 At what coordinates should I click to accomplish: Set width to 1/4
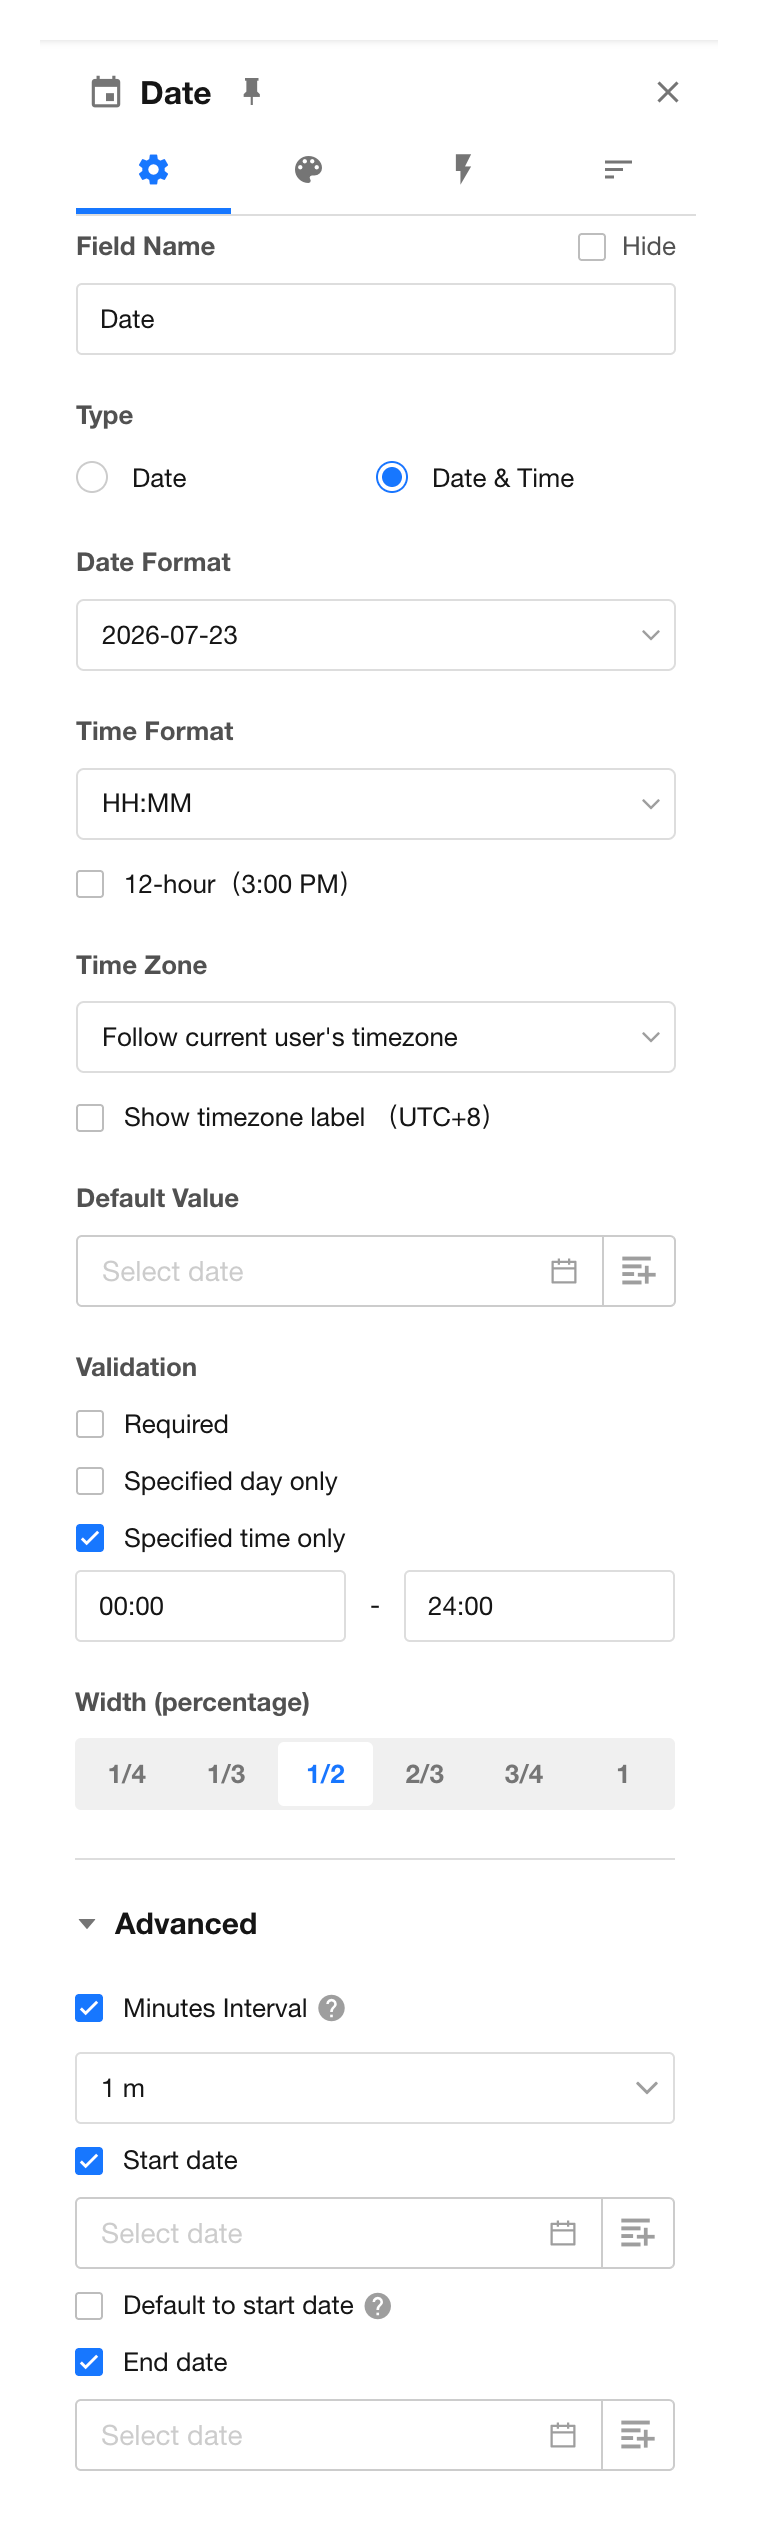pos(127,1774)
